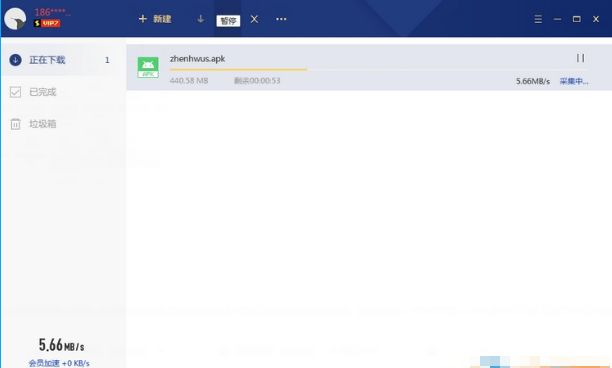Image resolution: width=612 pixels, height=368 pixels.
Task: Click the 186**** account name
Action: click(53, 12)
